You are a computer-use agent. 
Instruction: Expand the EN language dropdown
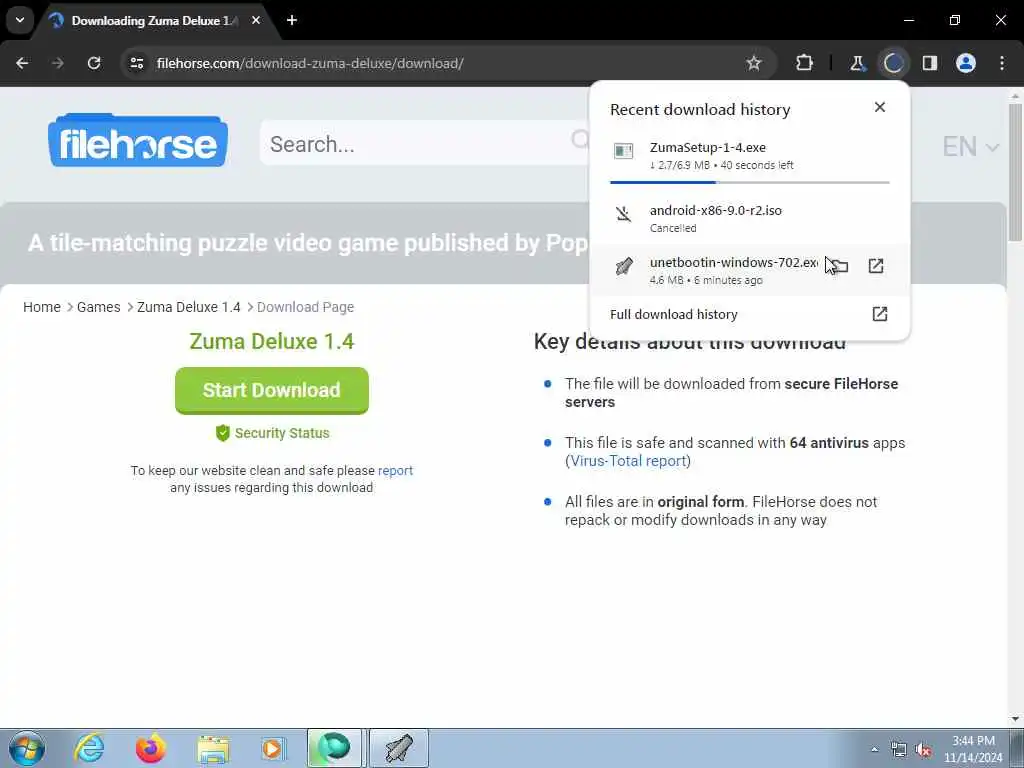coord(970,146)
